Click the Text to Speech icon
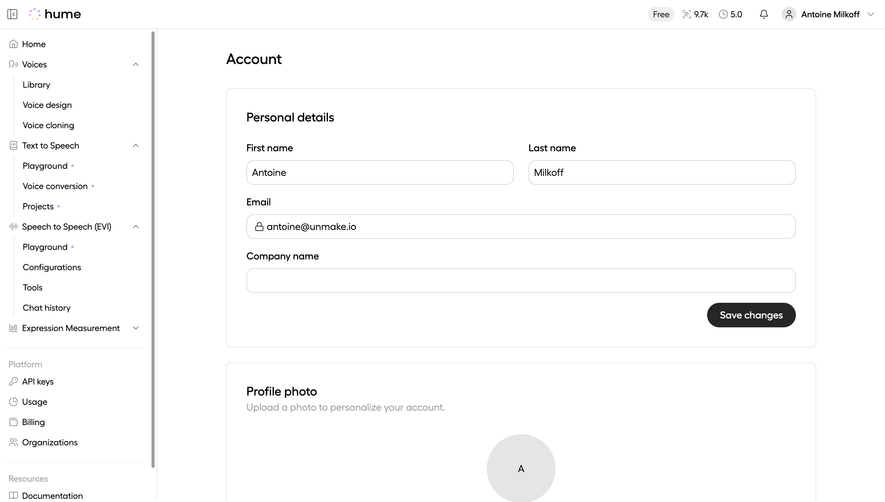Screen dimensions: 885x502 (14, 146)
